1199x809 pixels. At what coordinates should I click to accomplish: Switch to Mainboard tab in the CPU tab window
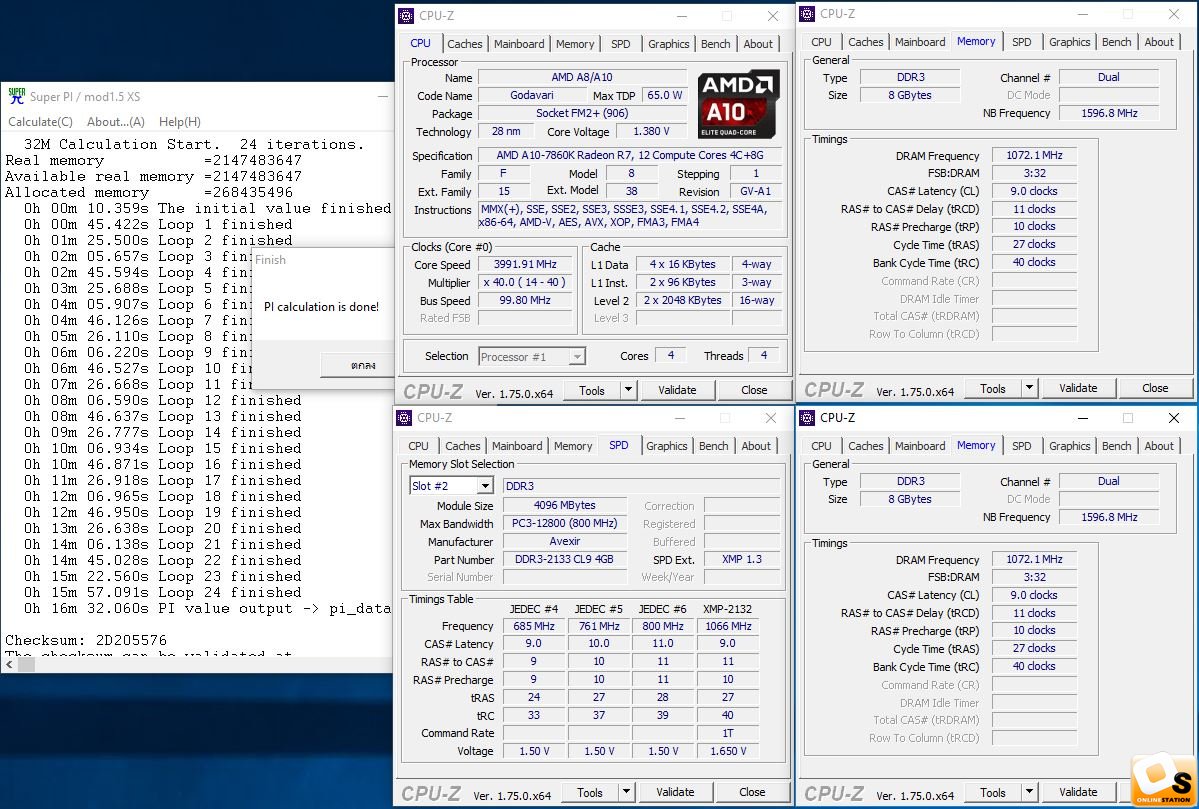[x=519, y=44]
